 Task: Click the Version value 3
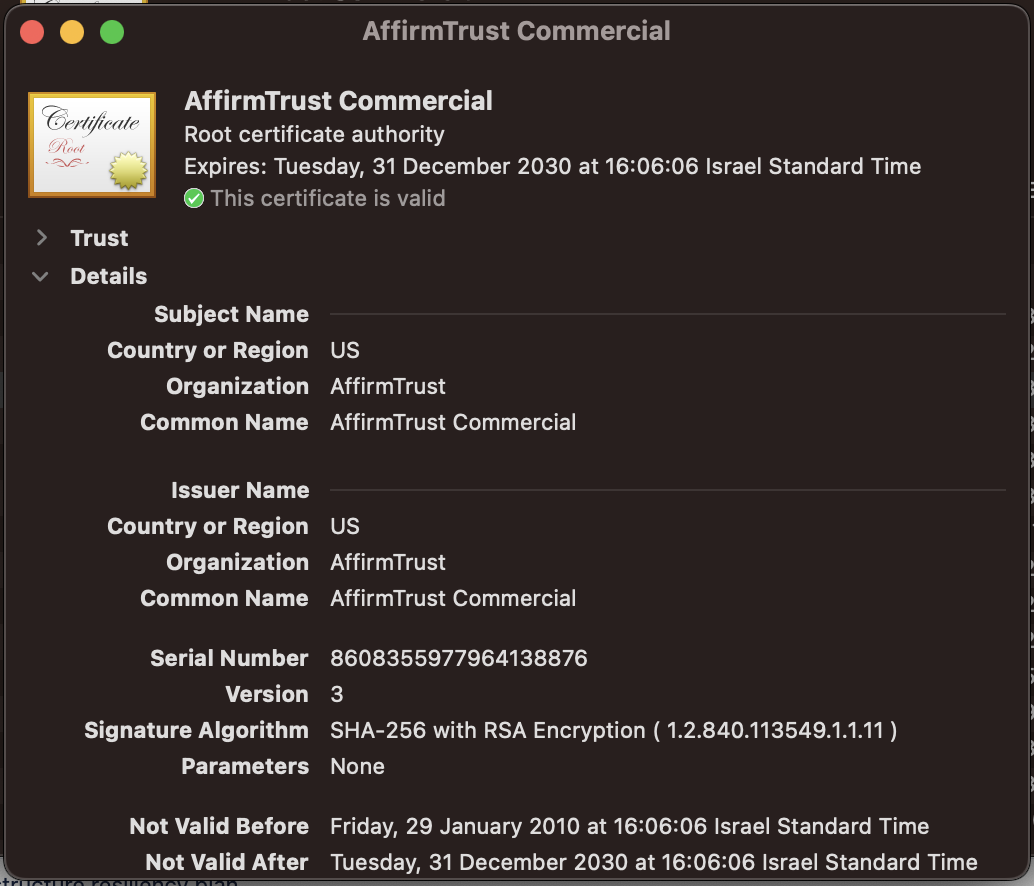point(337,694)
